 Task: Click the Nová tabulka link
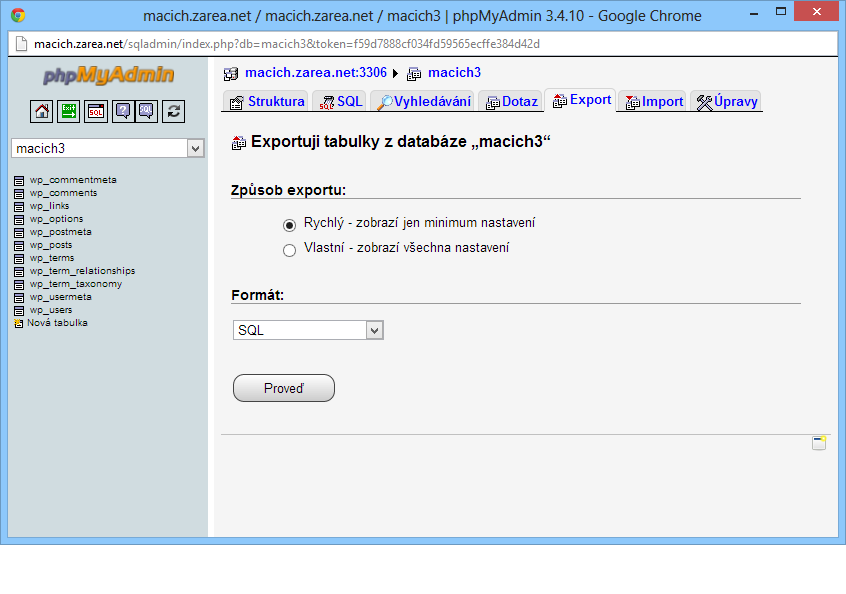(x=57, y=323)
